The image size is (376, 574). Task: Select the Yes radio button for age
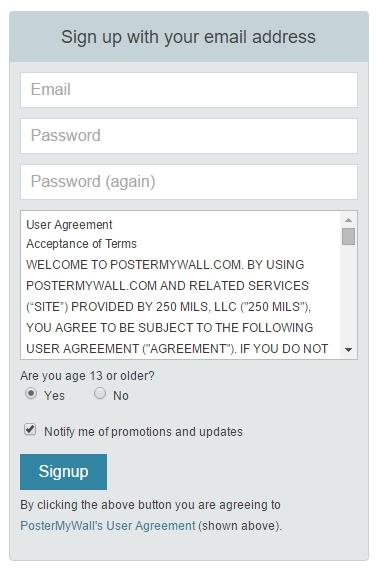(31, 394)
